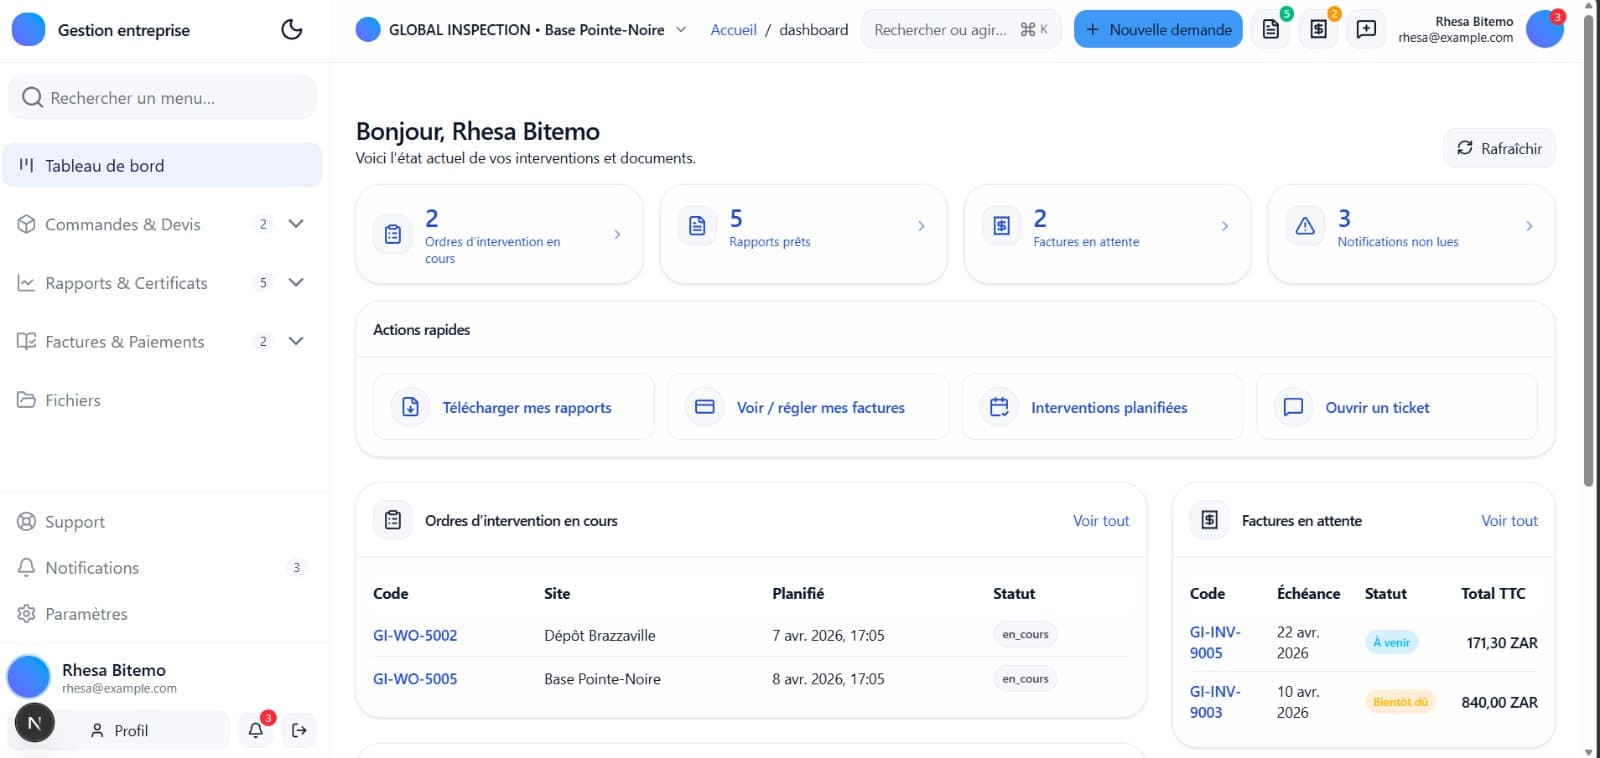Click the Nouvelle demande button
Image resolution: width=1600 pixels, height=758 pixels.
point(1158,30)
